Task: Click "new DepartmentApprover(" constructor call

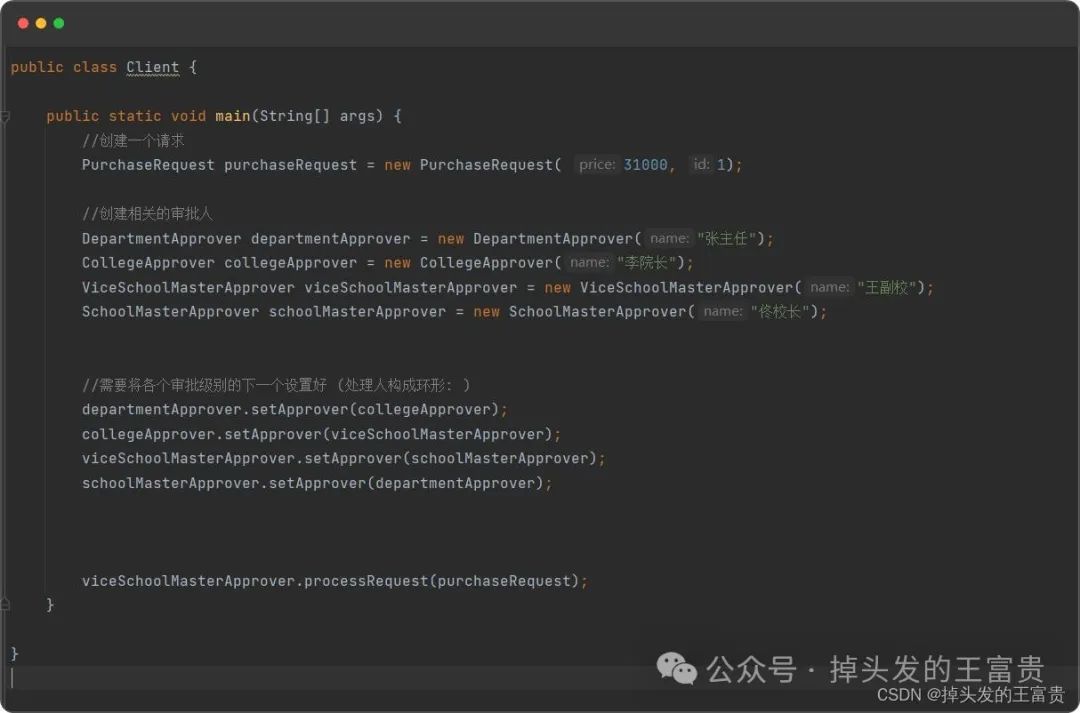Action: [539, 238]
